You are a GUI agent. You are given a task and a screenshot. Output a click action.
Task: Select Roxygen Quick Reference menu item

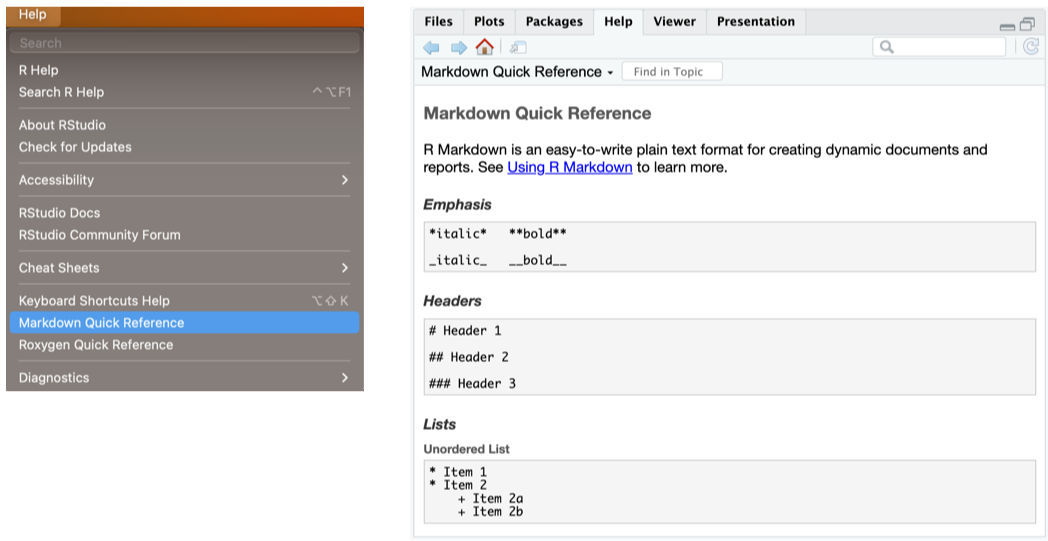point(184,344)
